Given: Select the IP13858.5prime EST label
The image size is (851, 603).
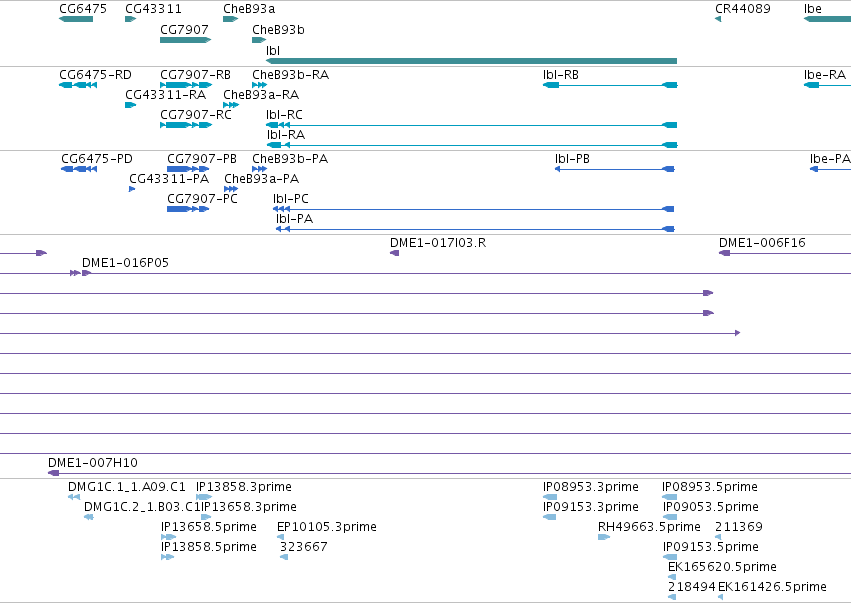Looking at the screenshot, I should (209, 548).
